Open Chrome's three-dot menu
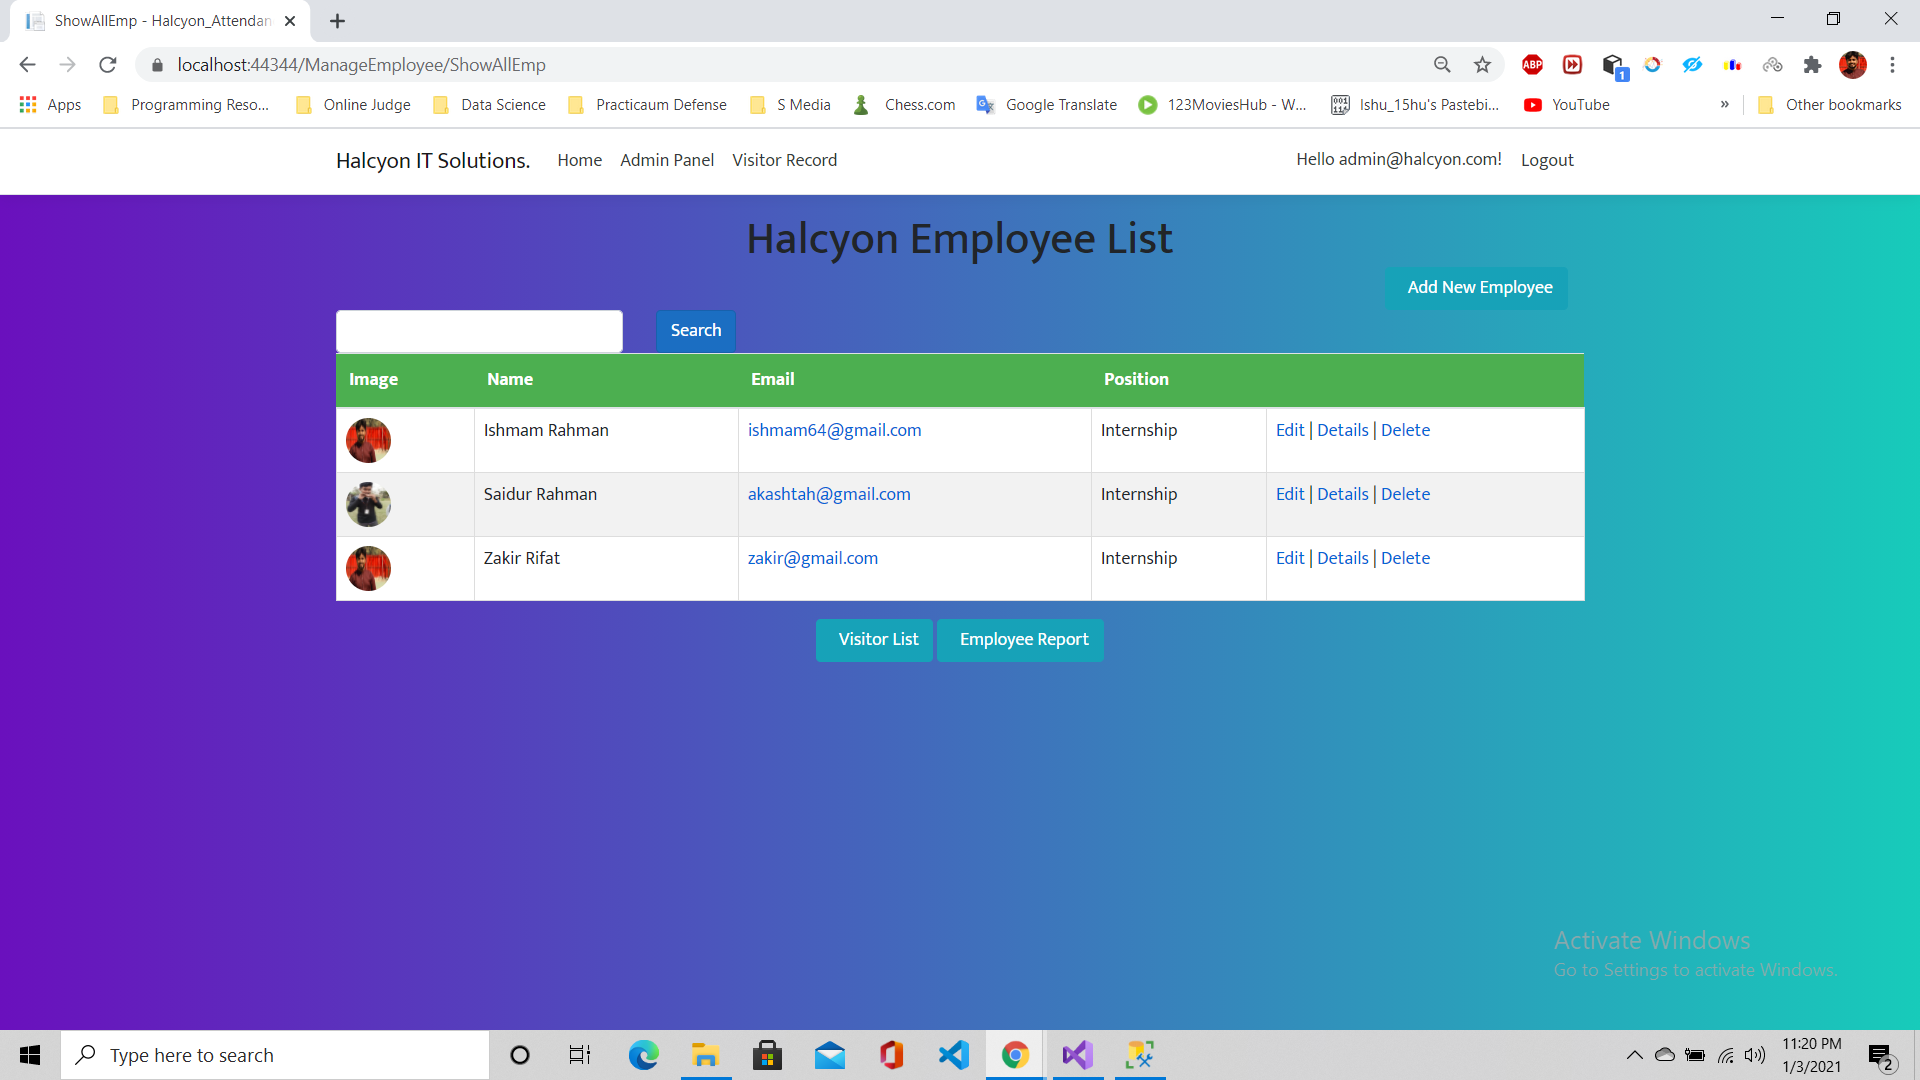 tap(1892, 65)
